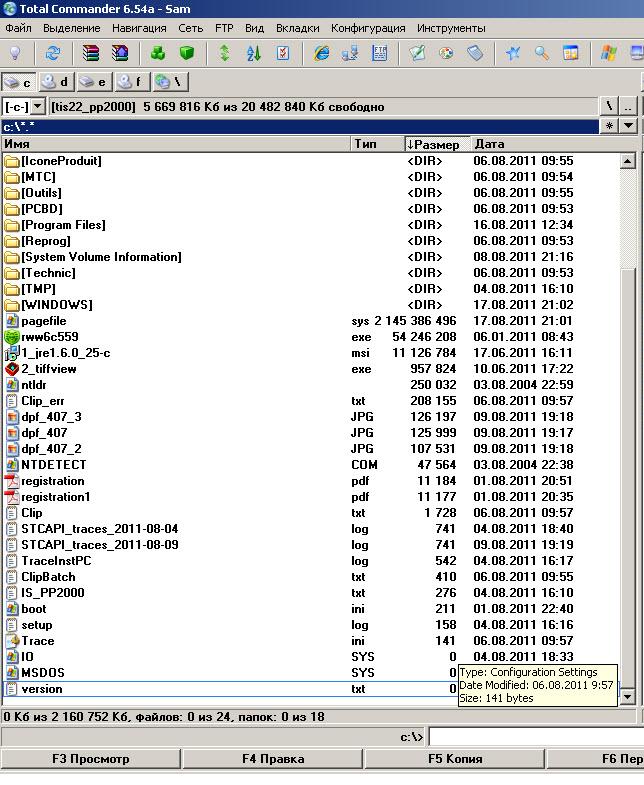Open directory history dropdown arrow in path bar

(x=628, y=126)
